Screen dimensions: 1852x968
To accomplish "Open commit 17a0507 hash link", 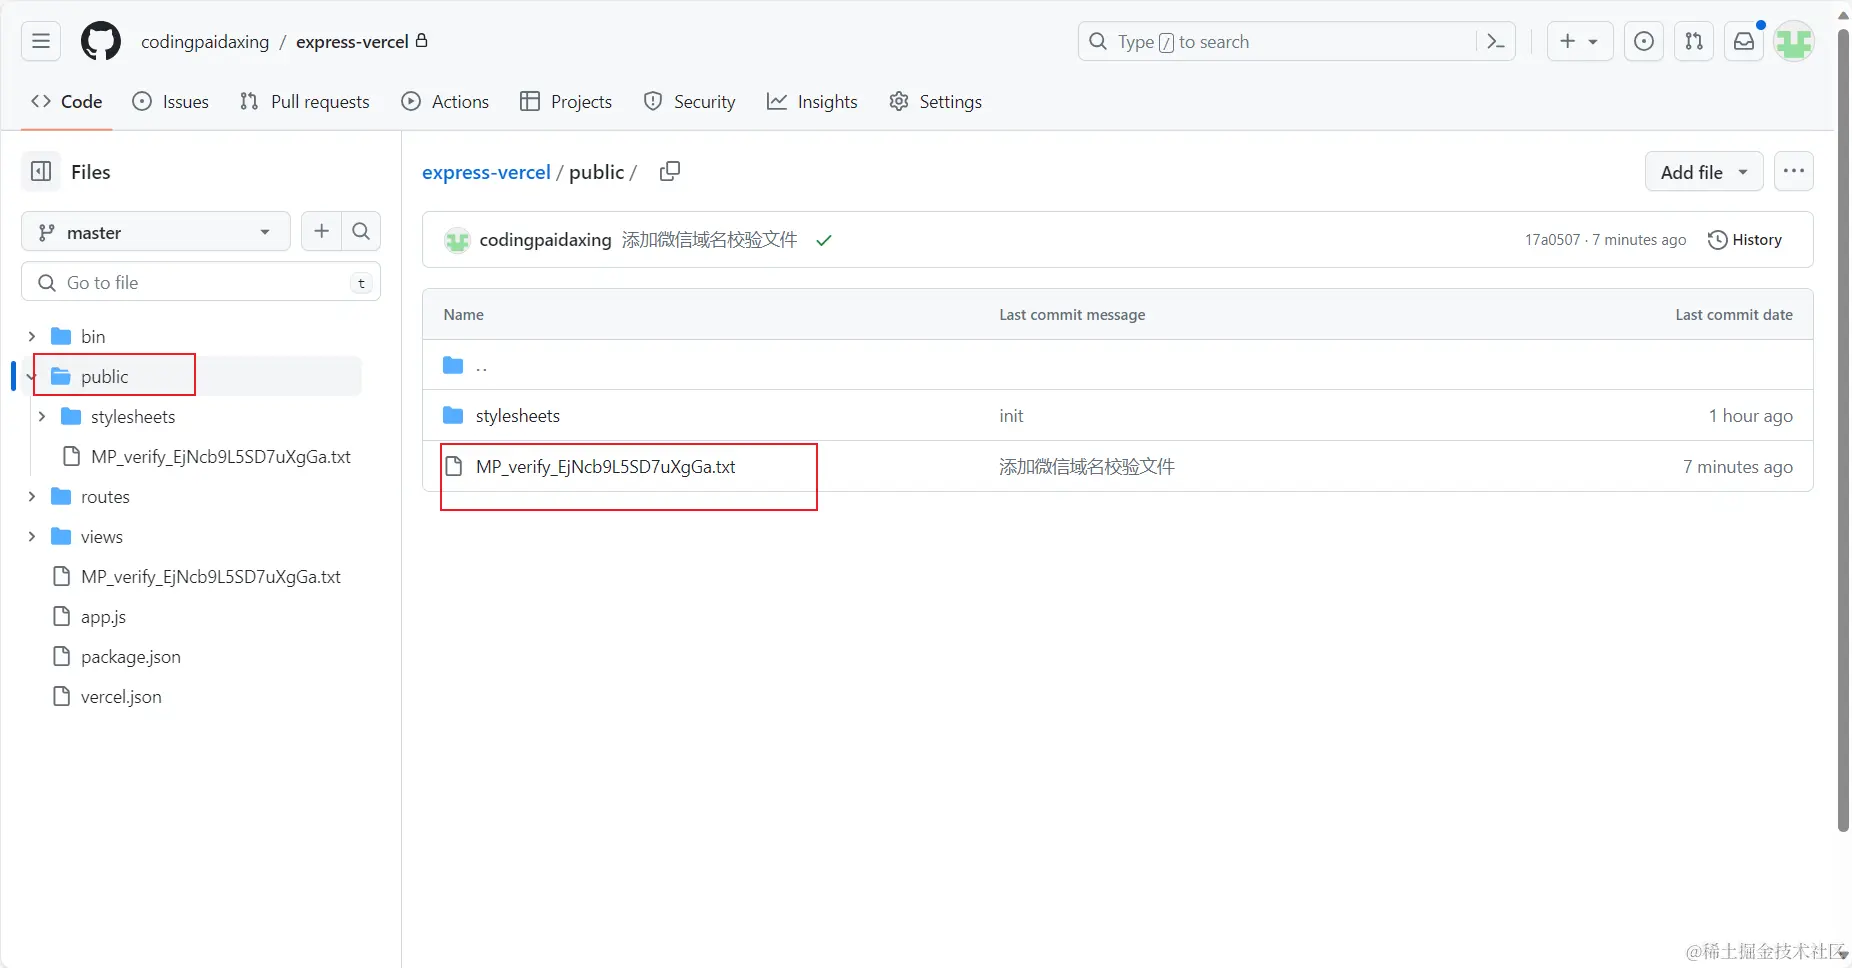I will (x=1552, y=240).
